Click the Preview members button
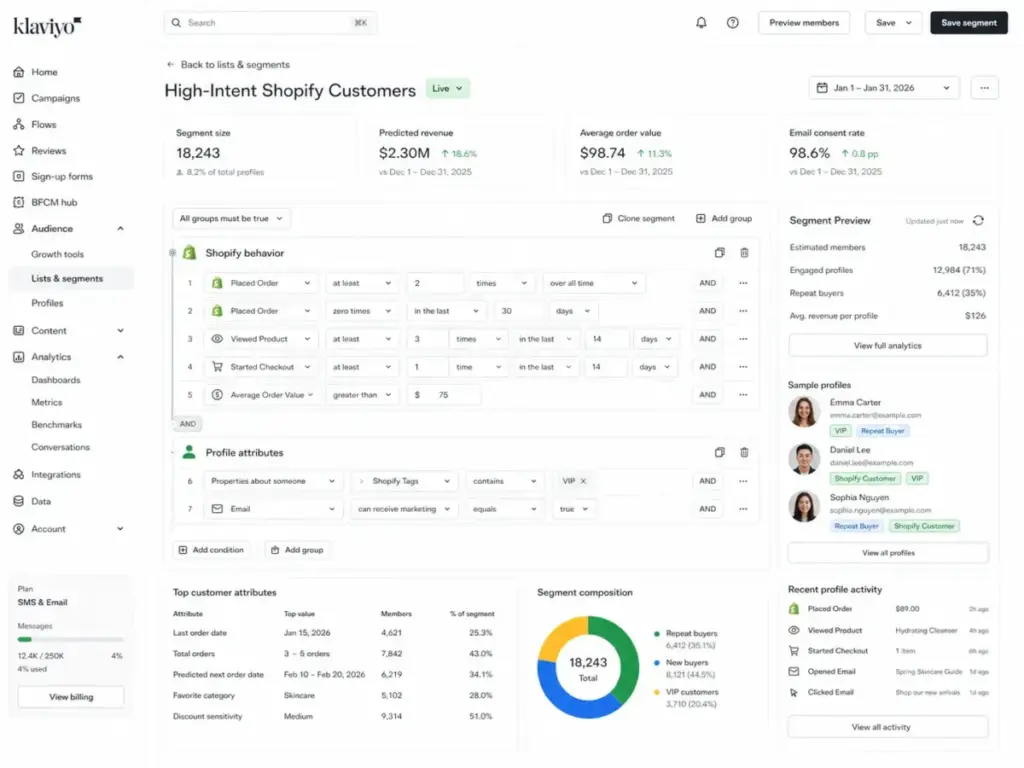Image resolution: width=1024 pixels, height=768 pixels. point(804,23)
